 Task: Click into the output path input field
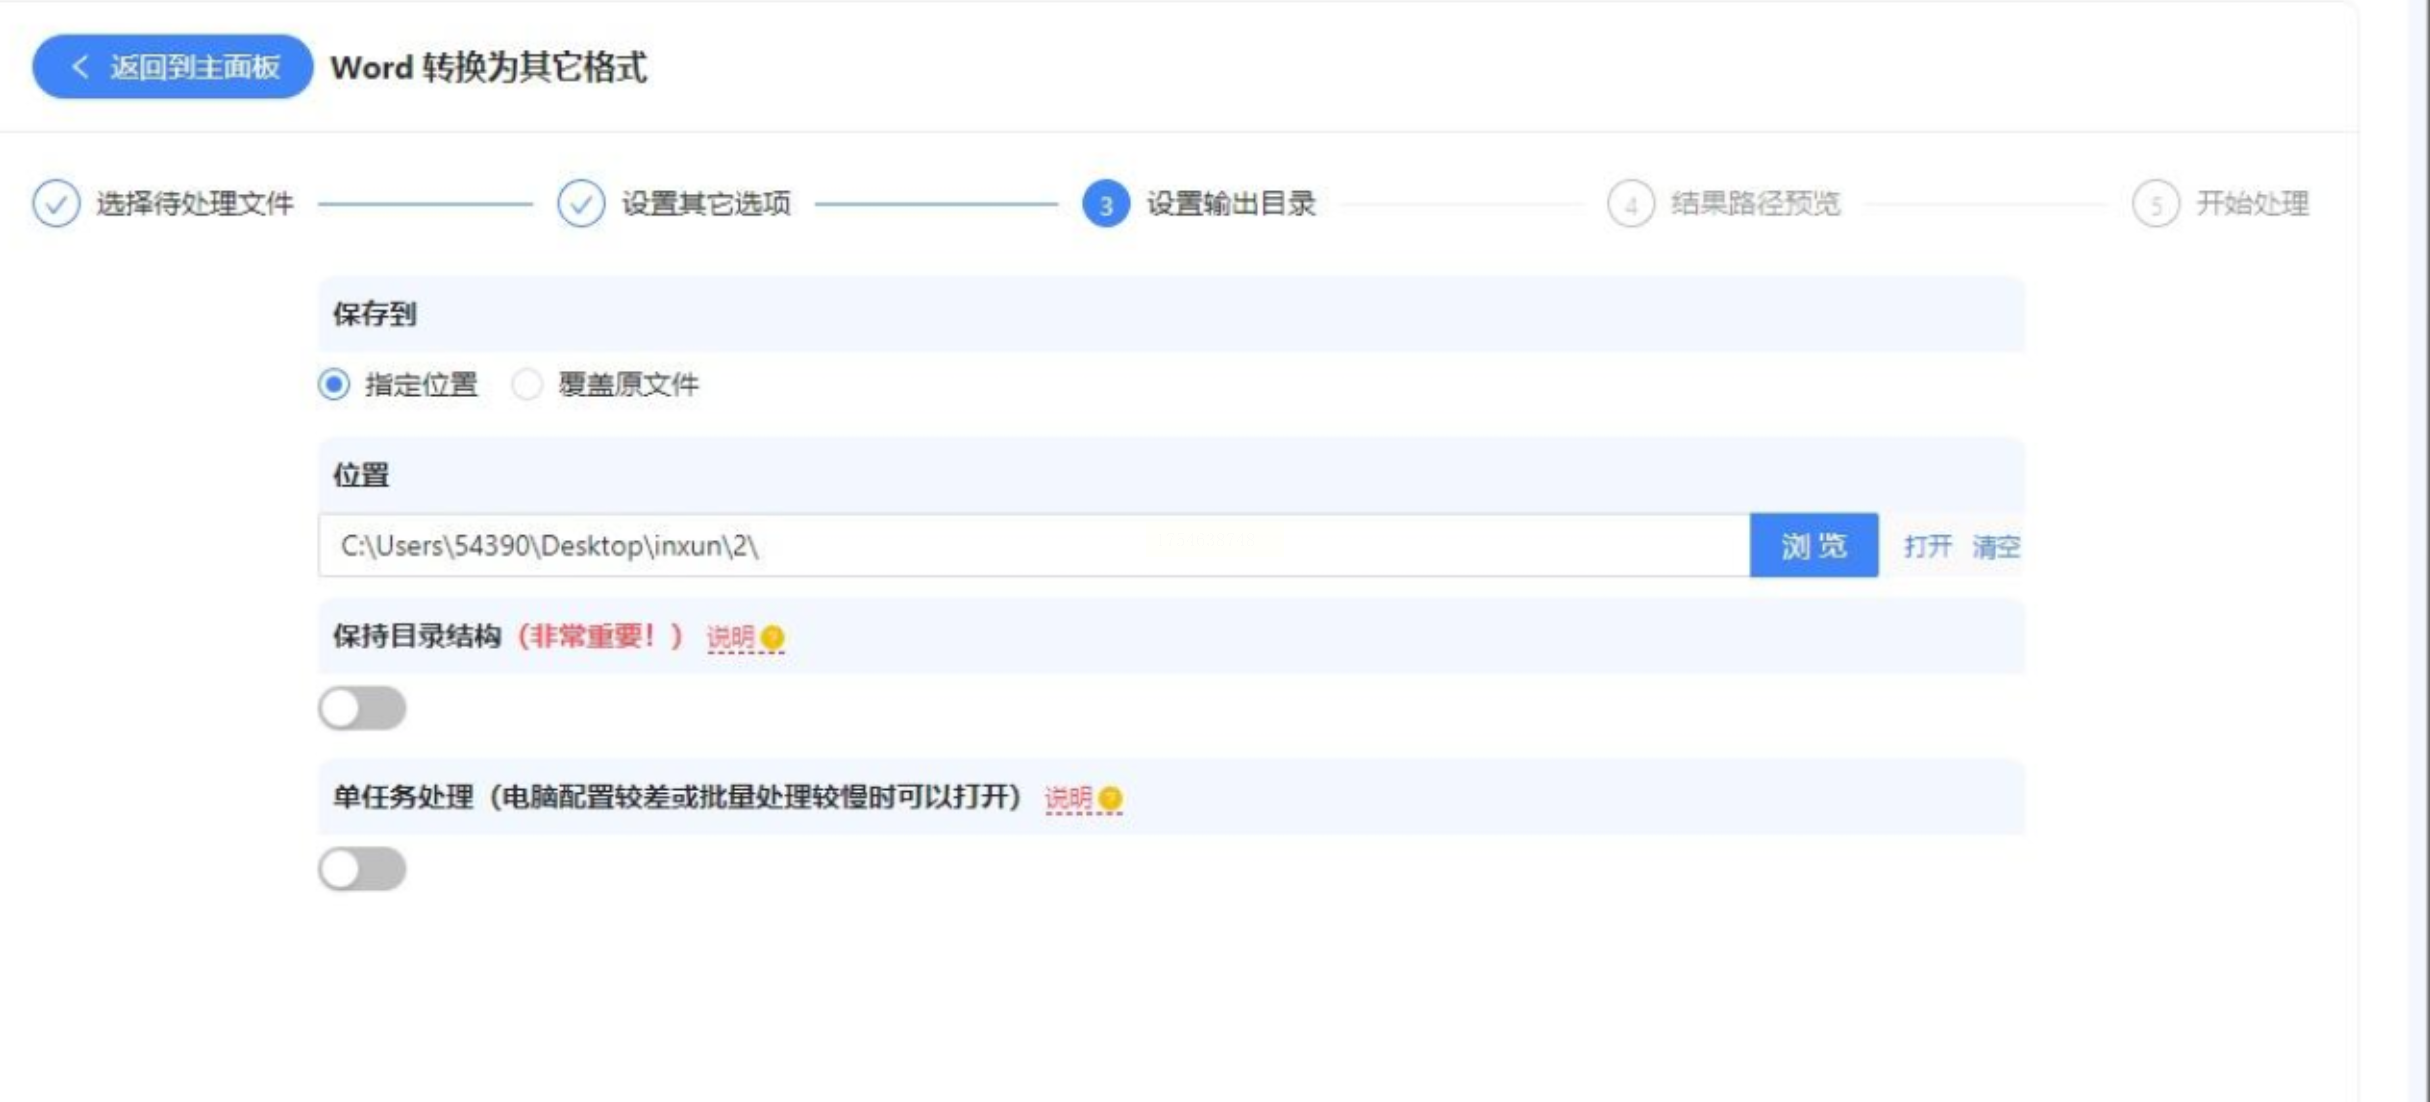point(1033,546)
